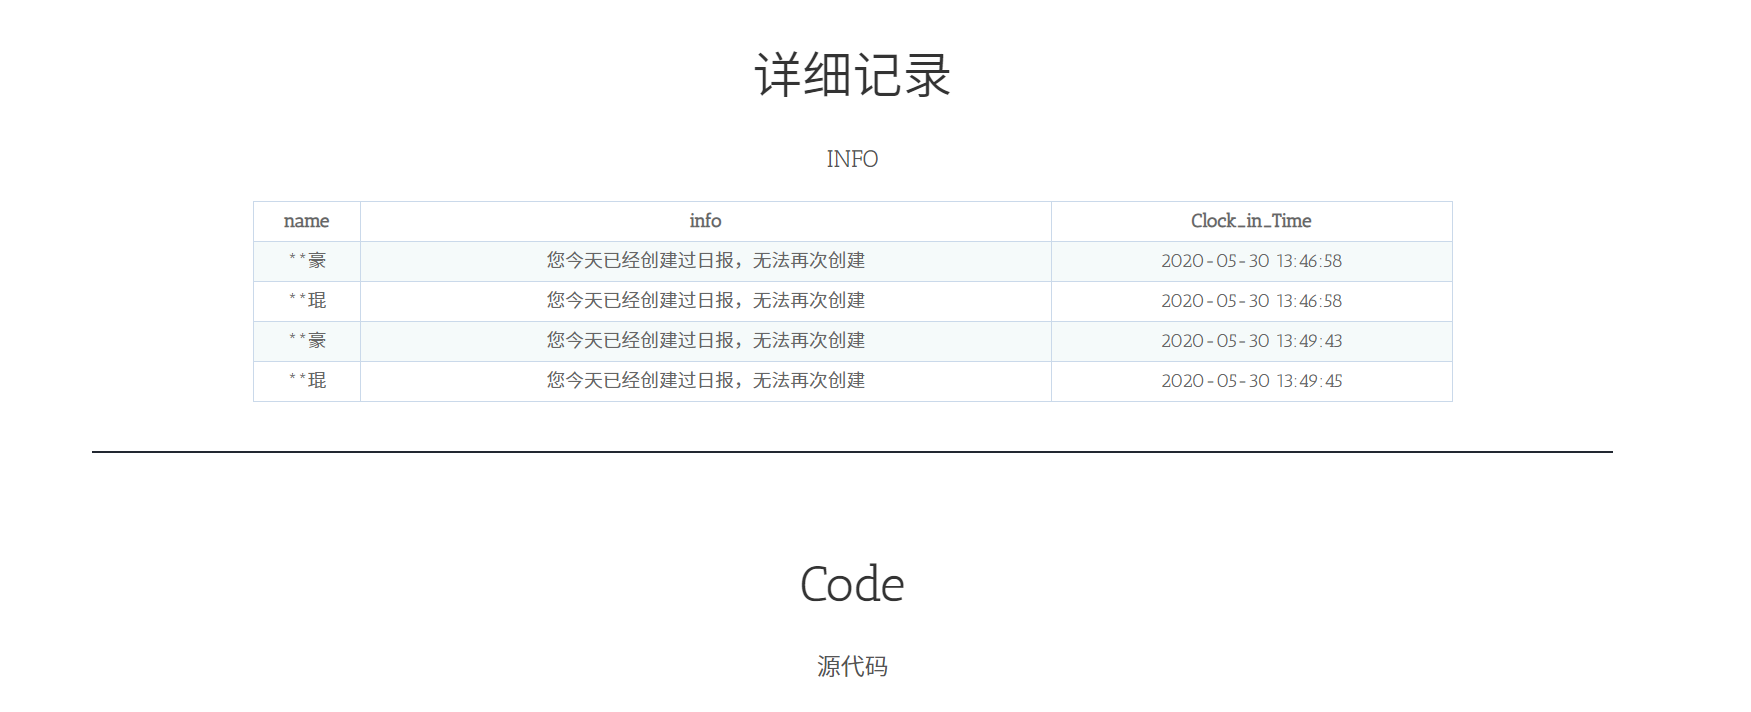Select the name **豪 in the first row
Viewport: 1751px width, 712px height.
click(x=307, y=261)
